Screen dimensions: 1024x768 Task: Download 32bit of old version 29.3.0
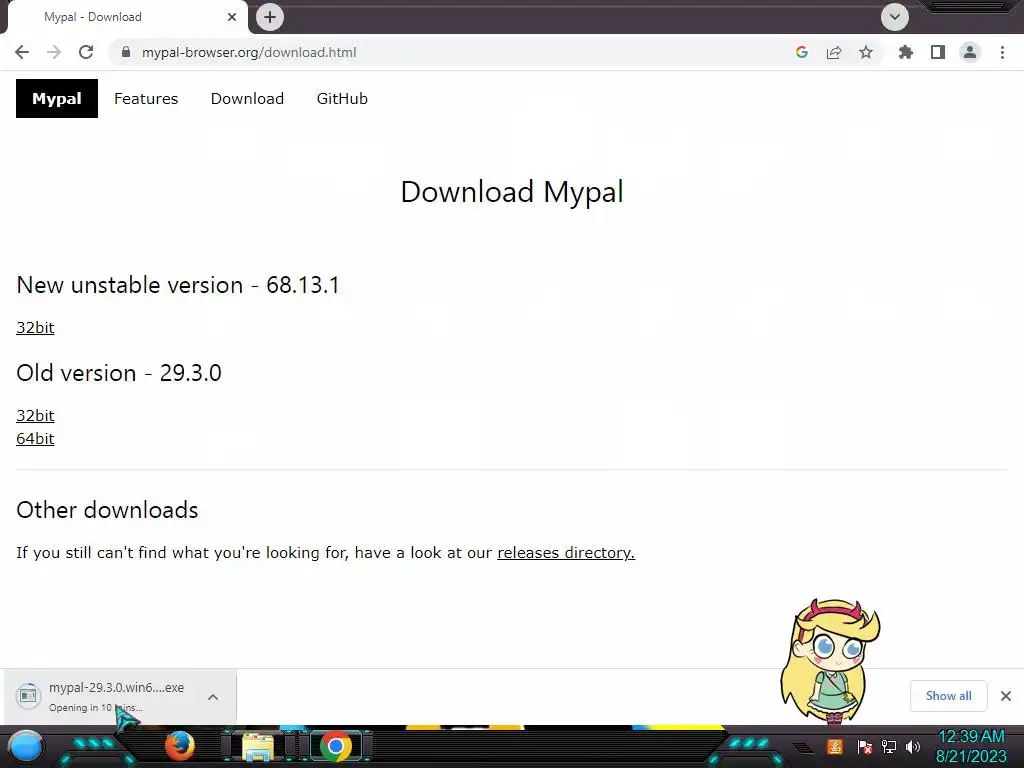(x=35, y=415)
